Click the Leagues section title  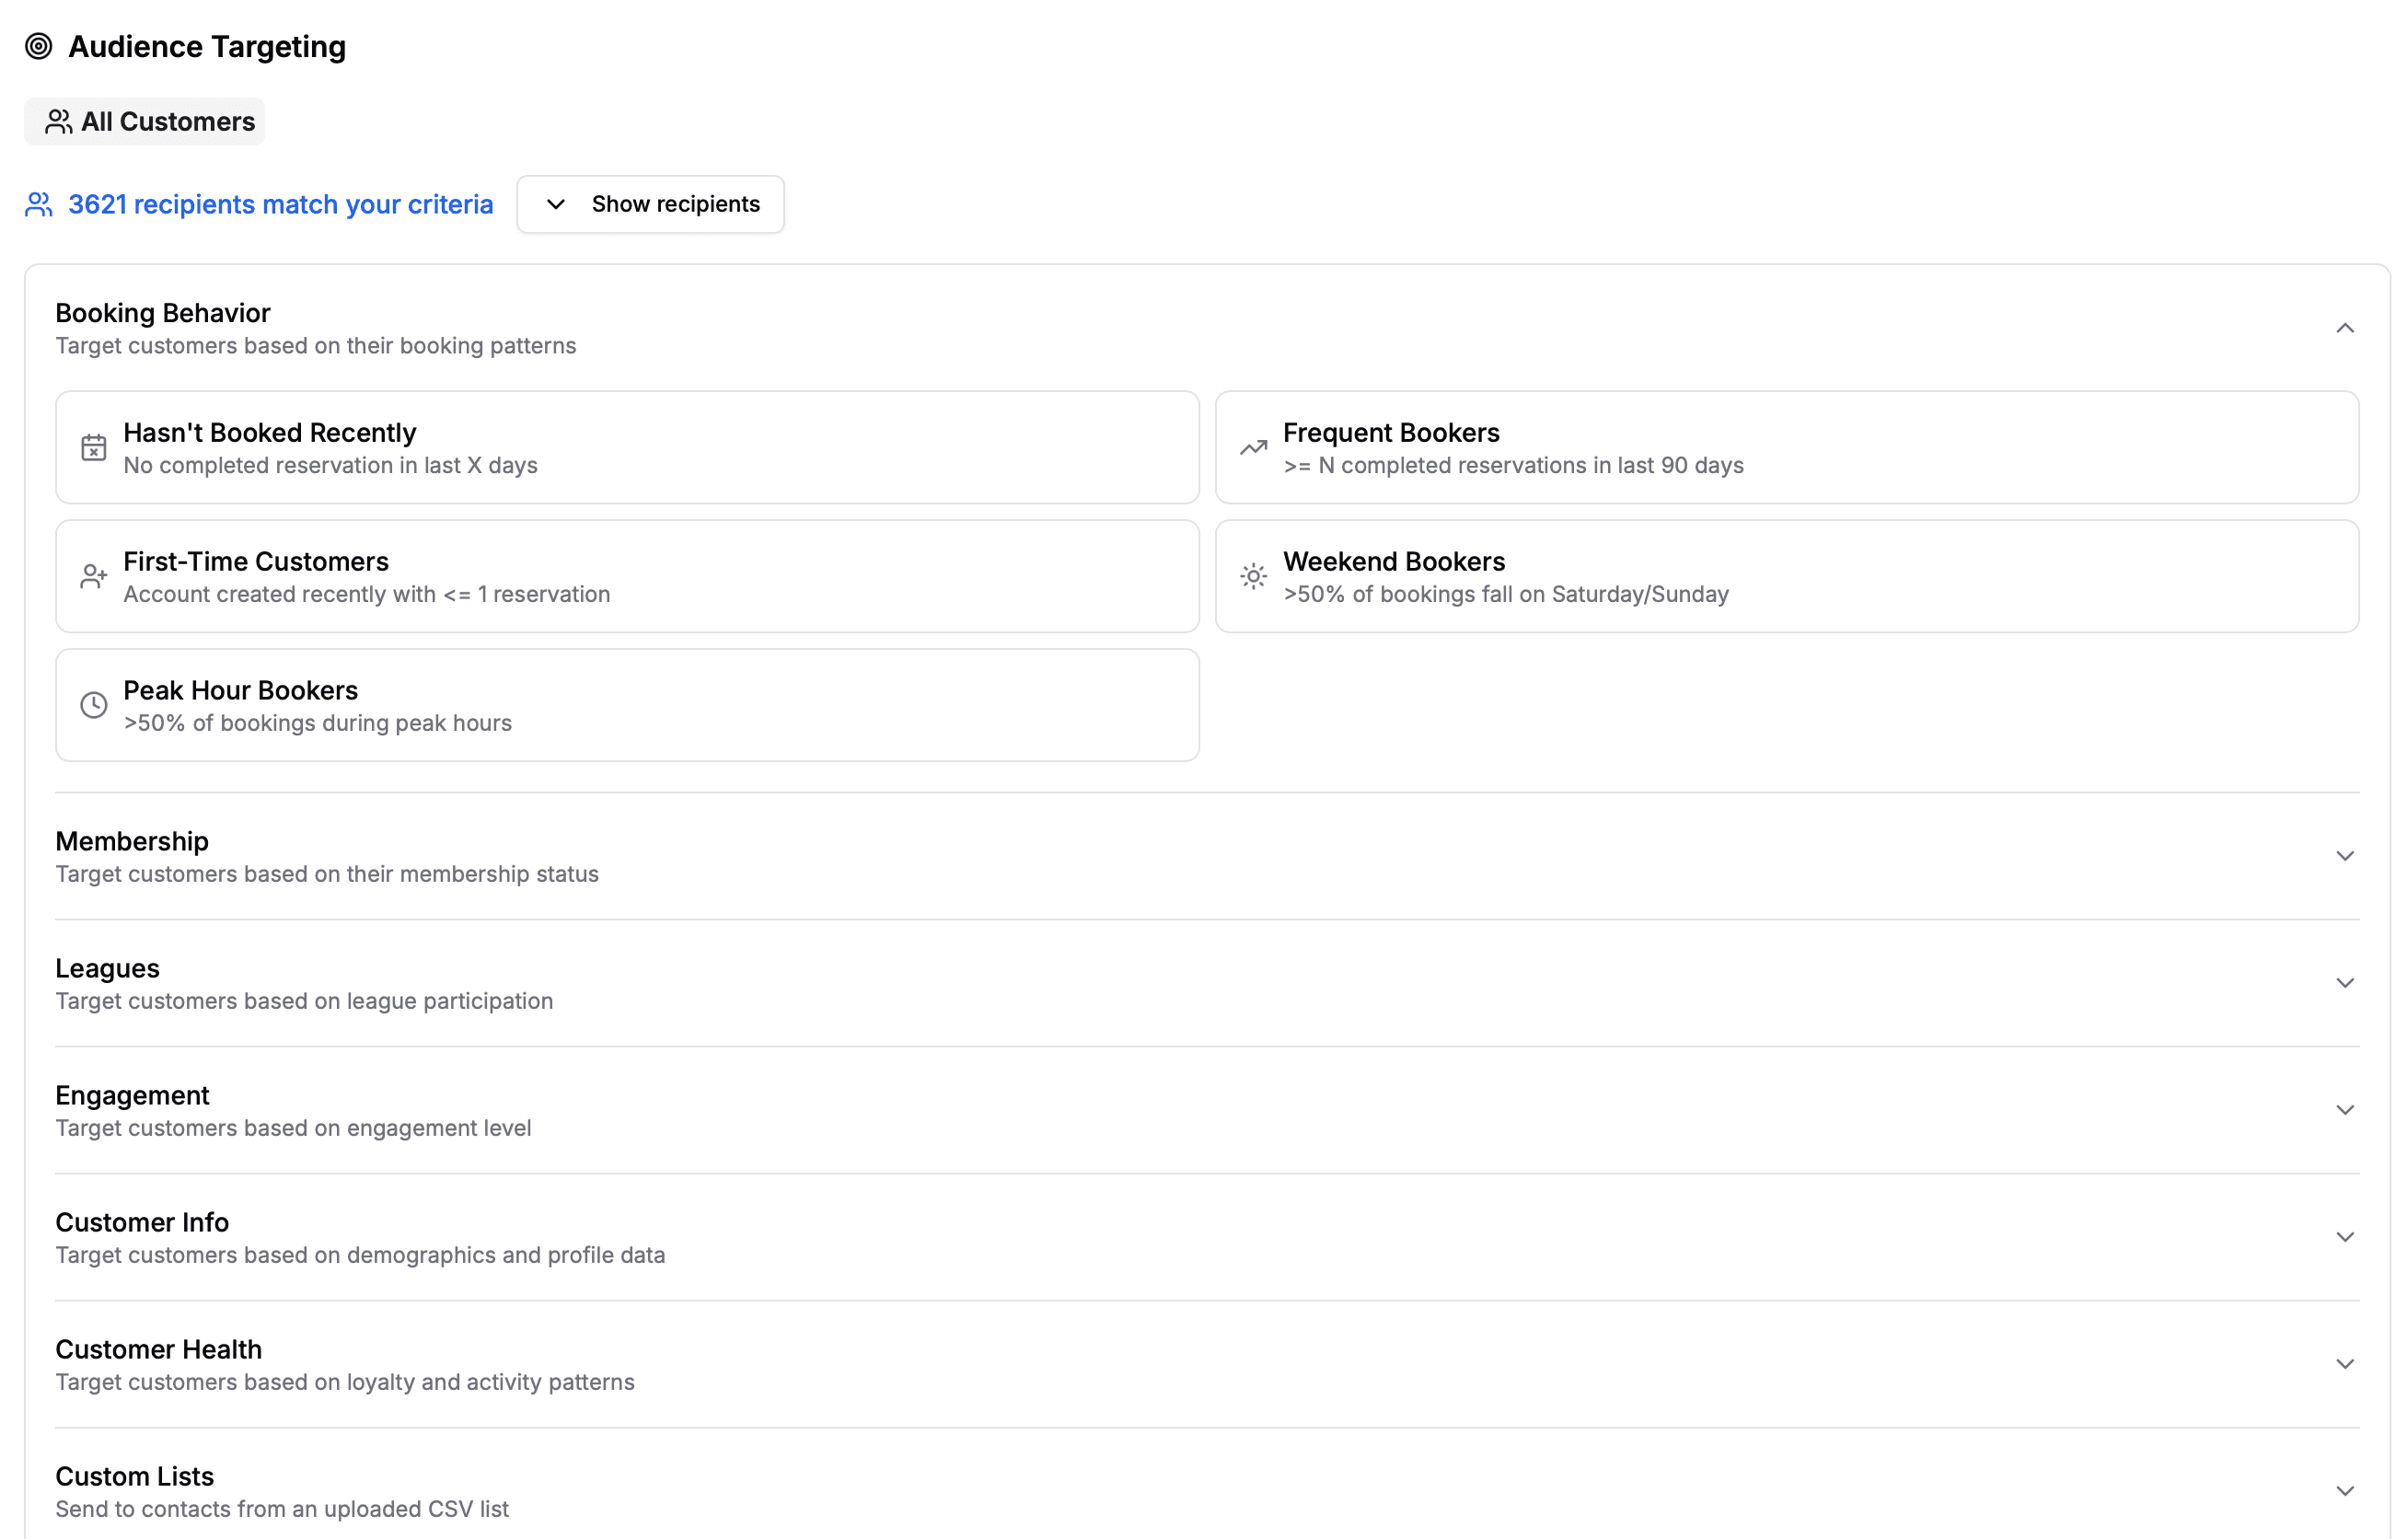[x=108, y=968]
